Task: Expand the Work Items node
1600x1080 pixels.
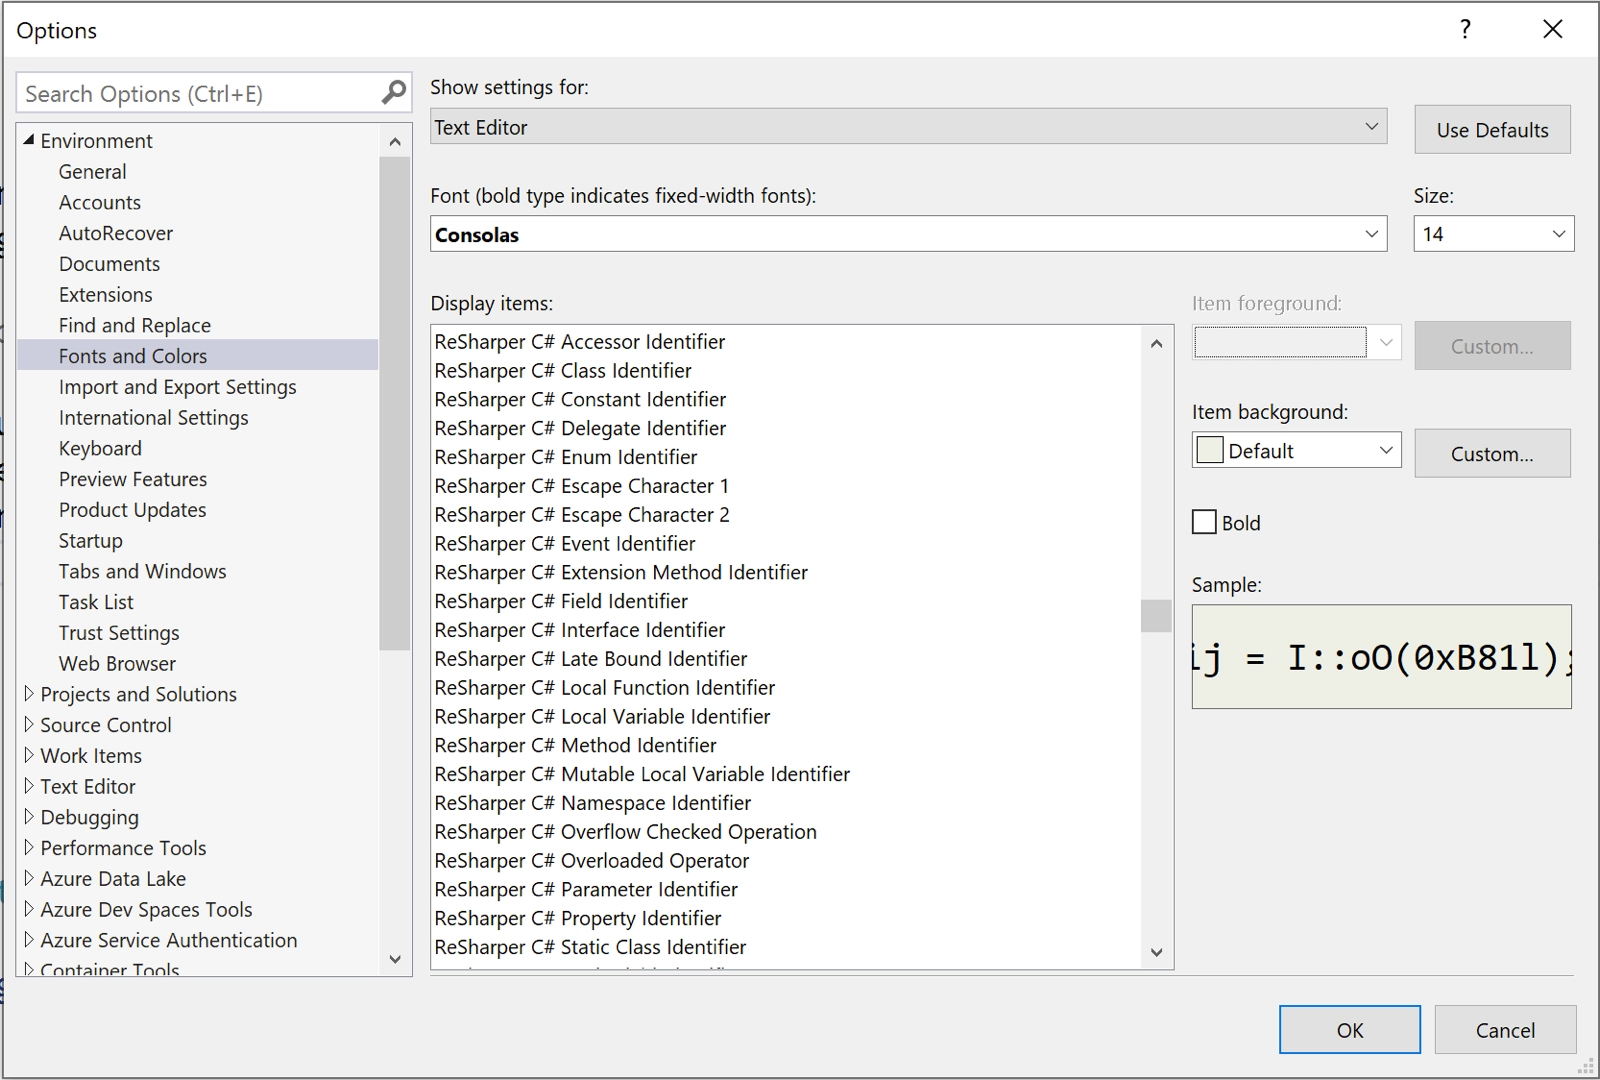Action: 29,755
